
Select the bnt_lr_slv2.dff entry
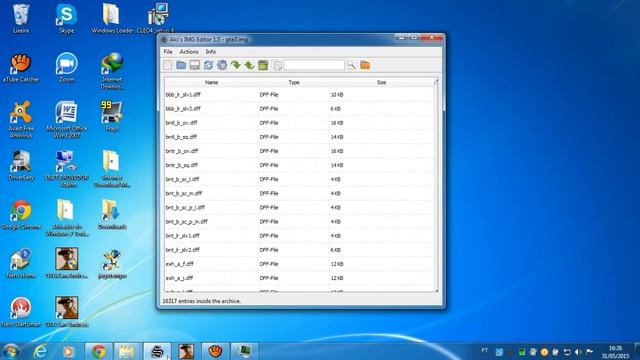299,250
